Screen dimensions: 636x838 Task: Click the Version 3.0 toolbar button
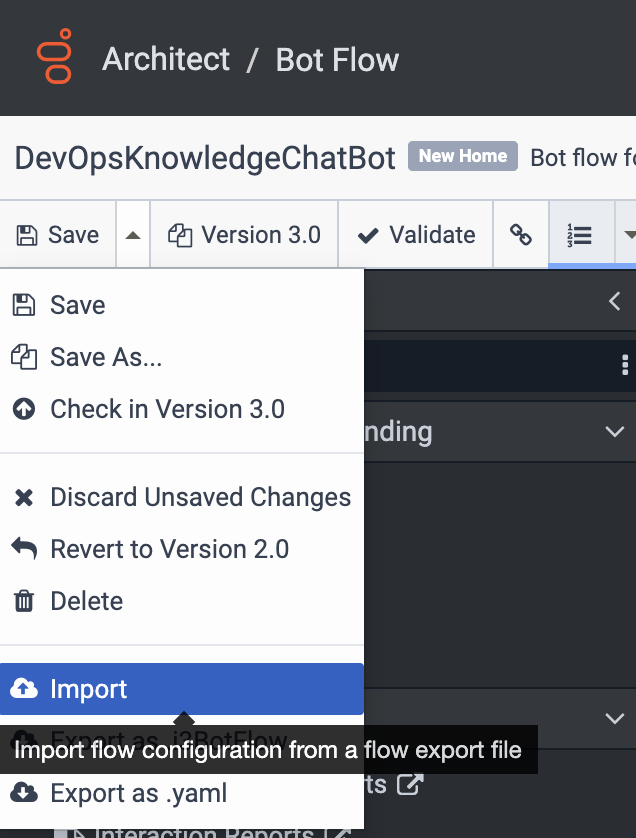click(x=244, y=235)
